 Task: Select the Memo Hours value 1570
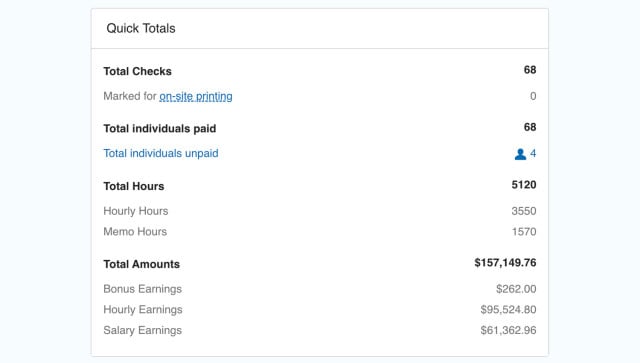click(x=524, y=232)
